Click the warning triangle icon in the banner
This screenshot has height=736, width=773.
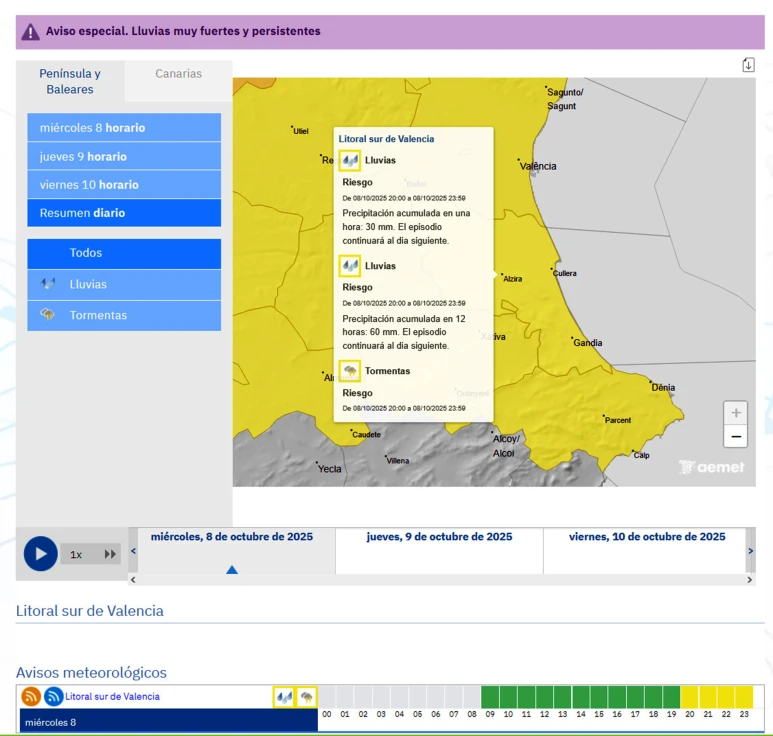coord(31,31)
